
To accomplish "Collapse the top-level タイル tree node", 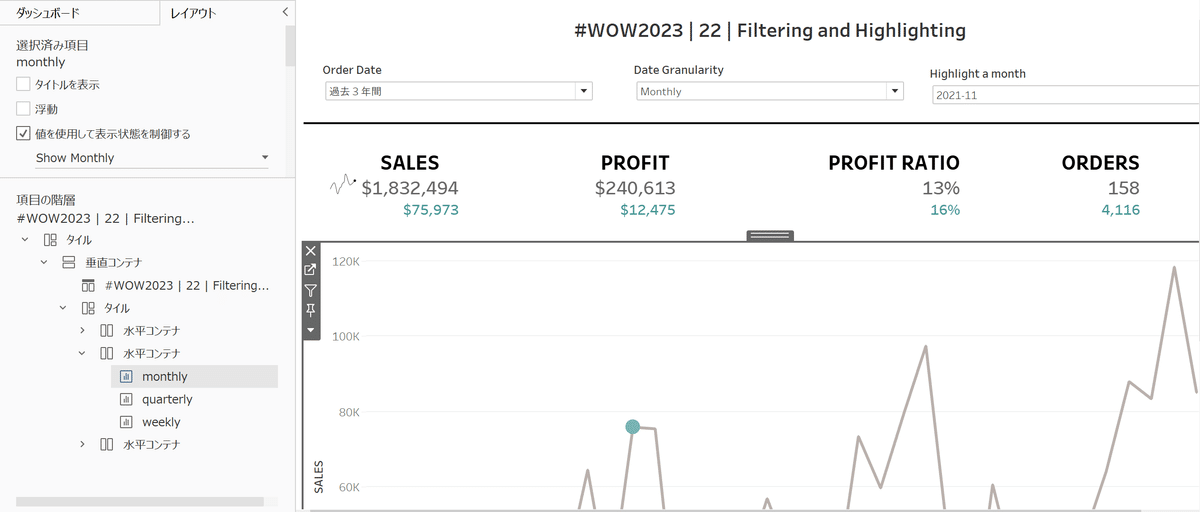I will (26, 240).
